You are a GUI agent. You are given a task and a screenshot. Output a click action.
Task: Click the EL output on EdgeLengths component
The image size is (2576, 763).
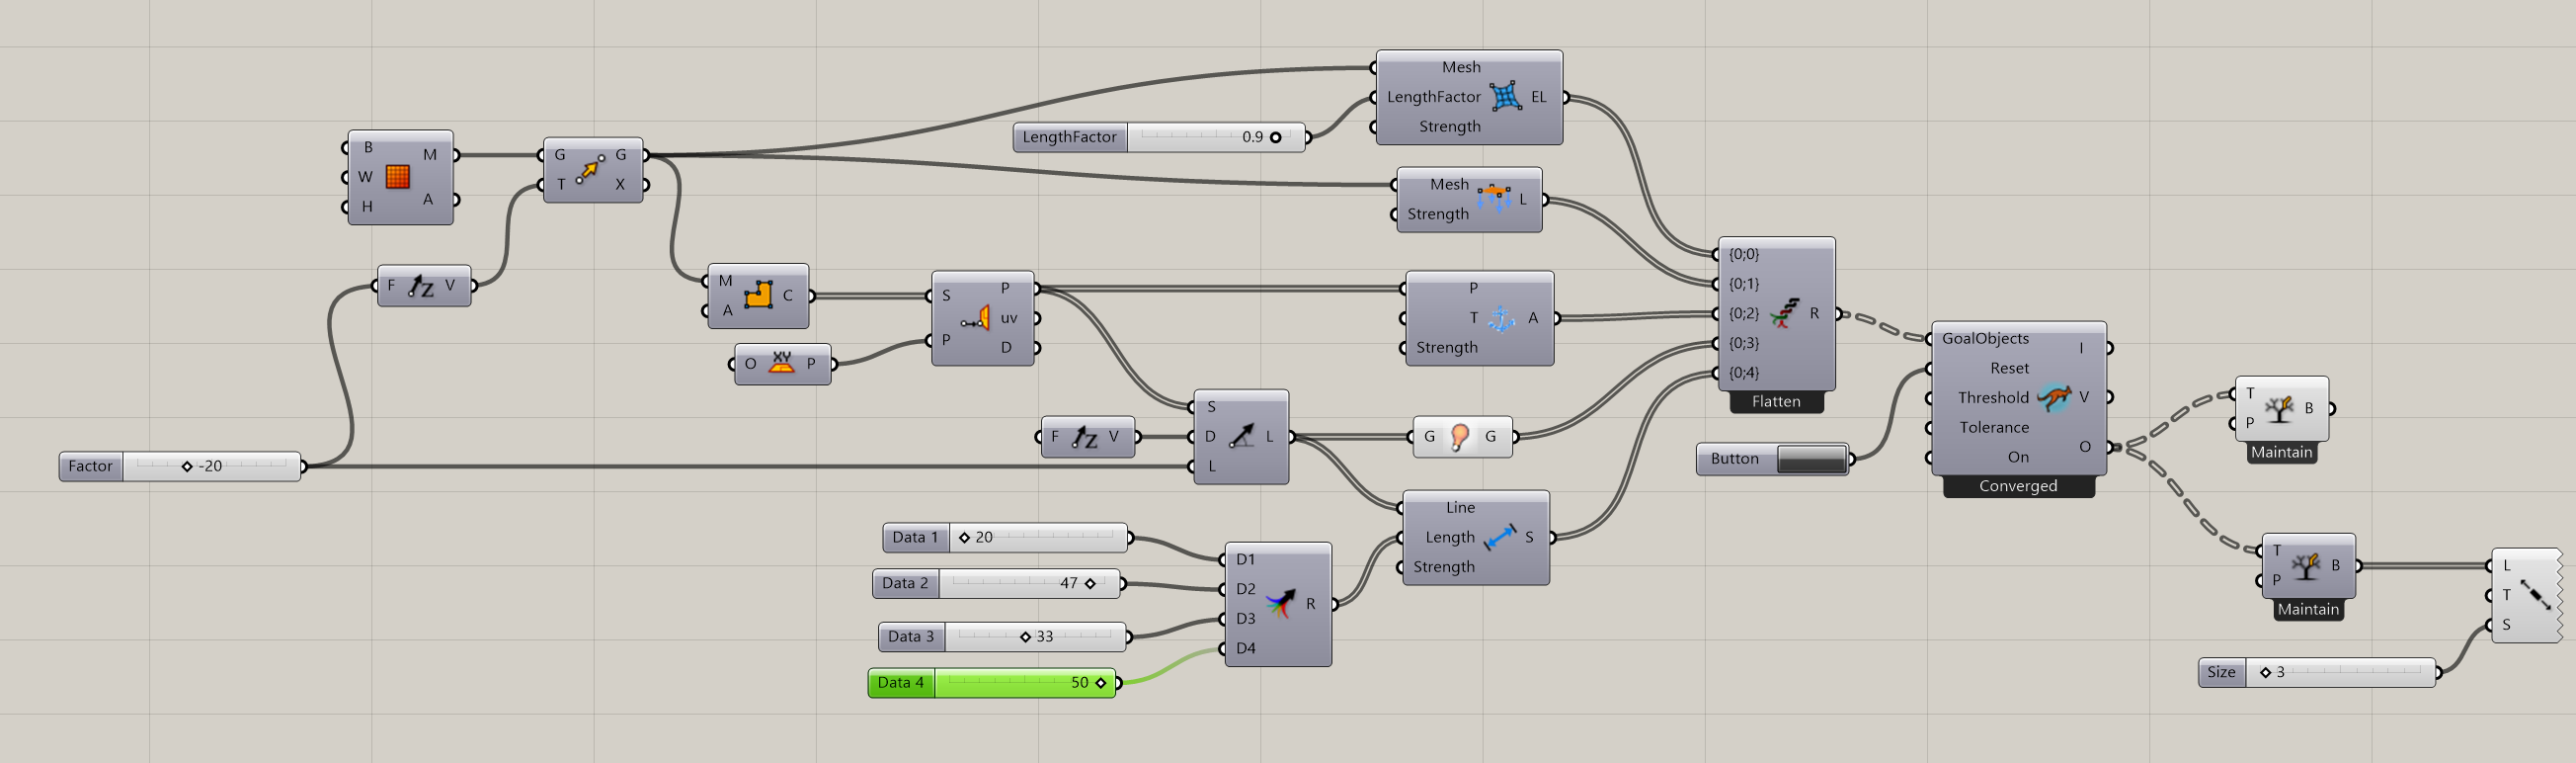(x=1538, y=97)
